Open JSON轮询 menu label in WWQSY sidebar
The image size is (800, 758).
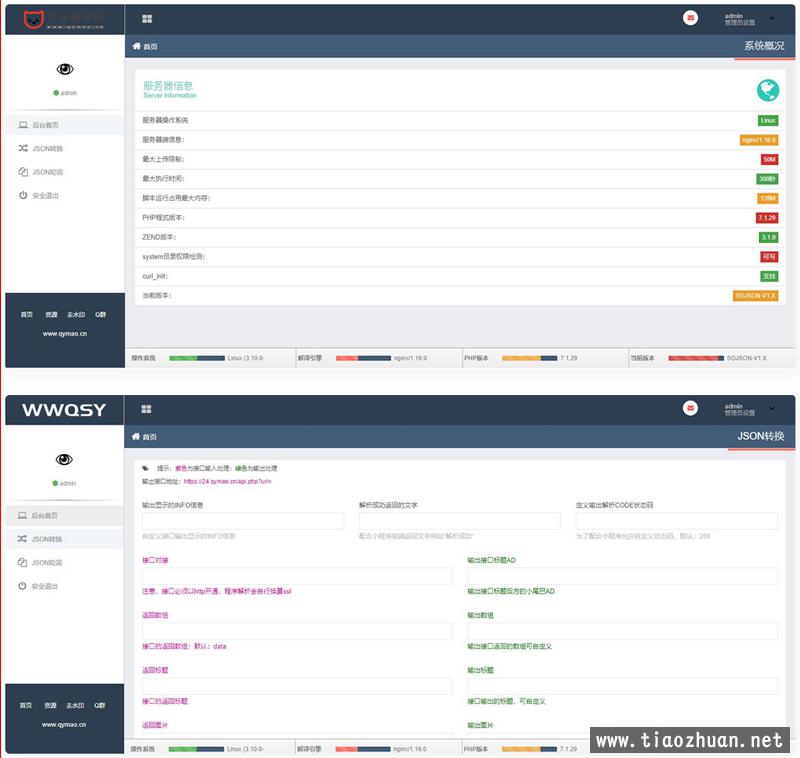point(46,563)
